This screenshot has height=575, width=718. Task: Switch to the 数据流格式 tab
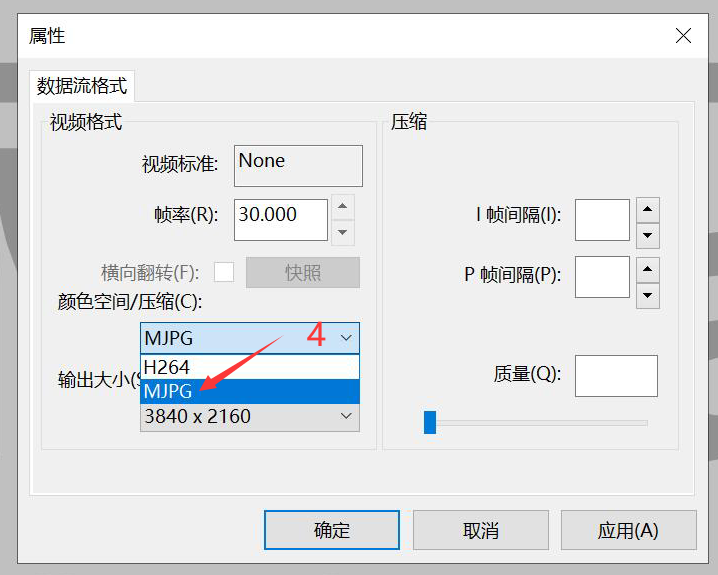click(82, 86)
